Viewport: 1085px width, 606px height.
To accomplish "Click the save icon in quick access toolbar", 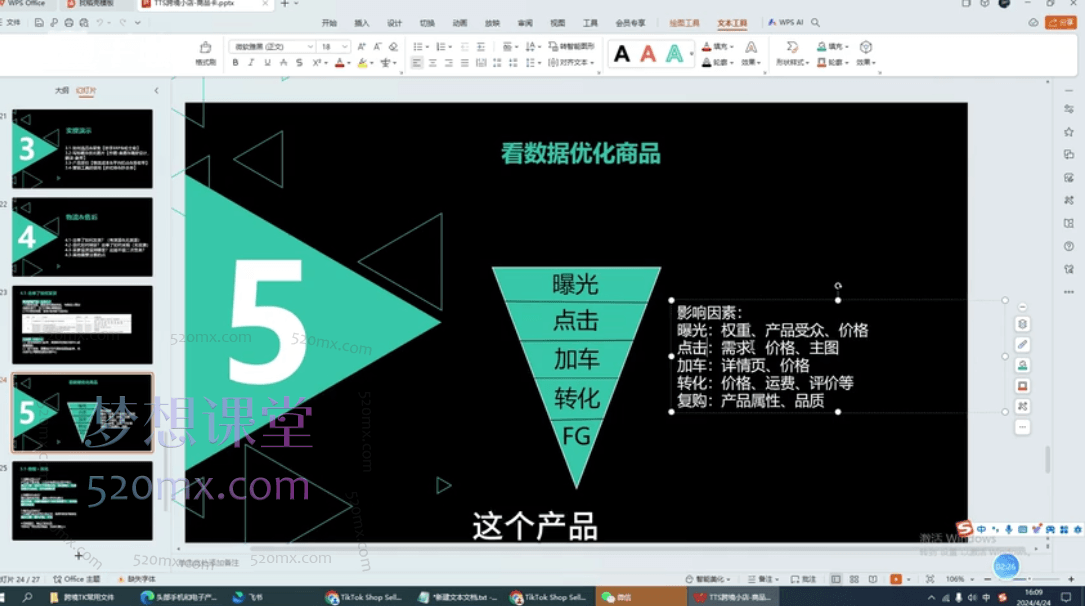I will coord(40,22).
